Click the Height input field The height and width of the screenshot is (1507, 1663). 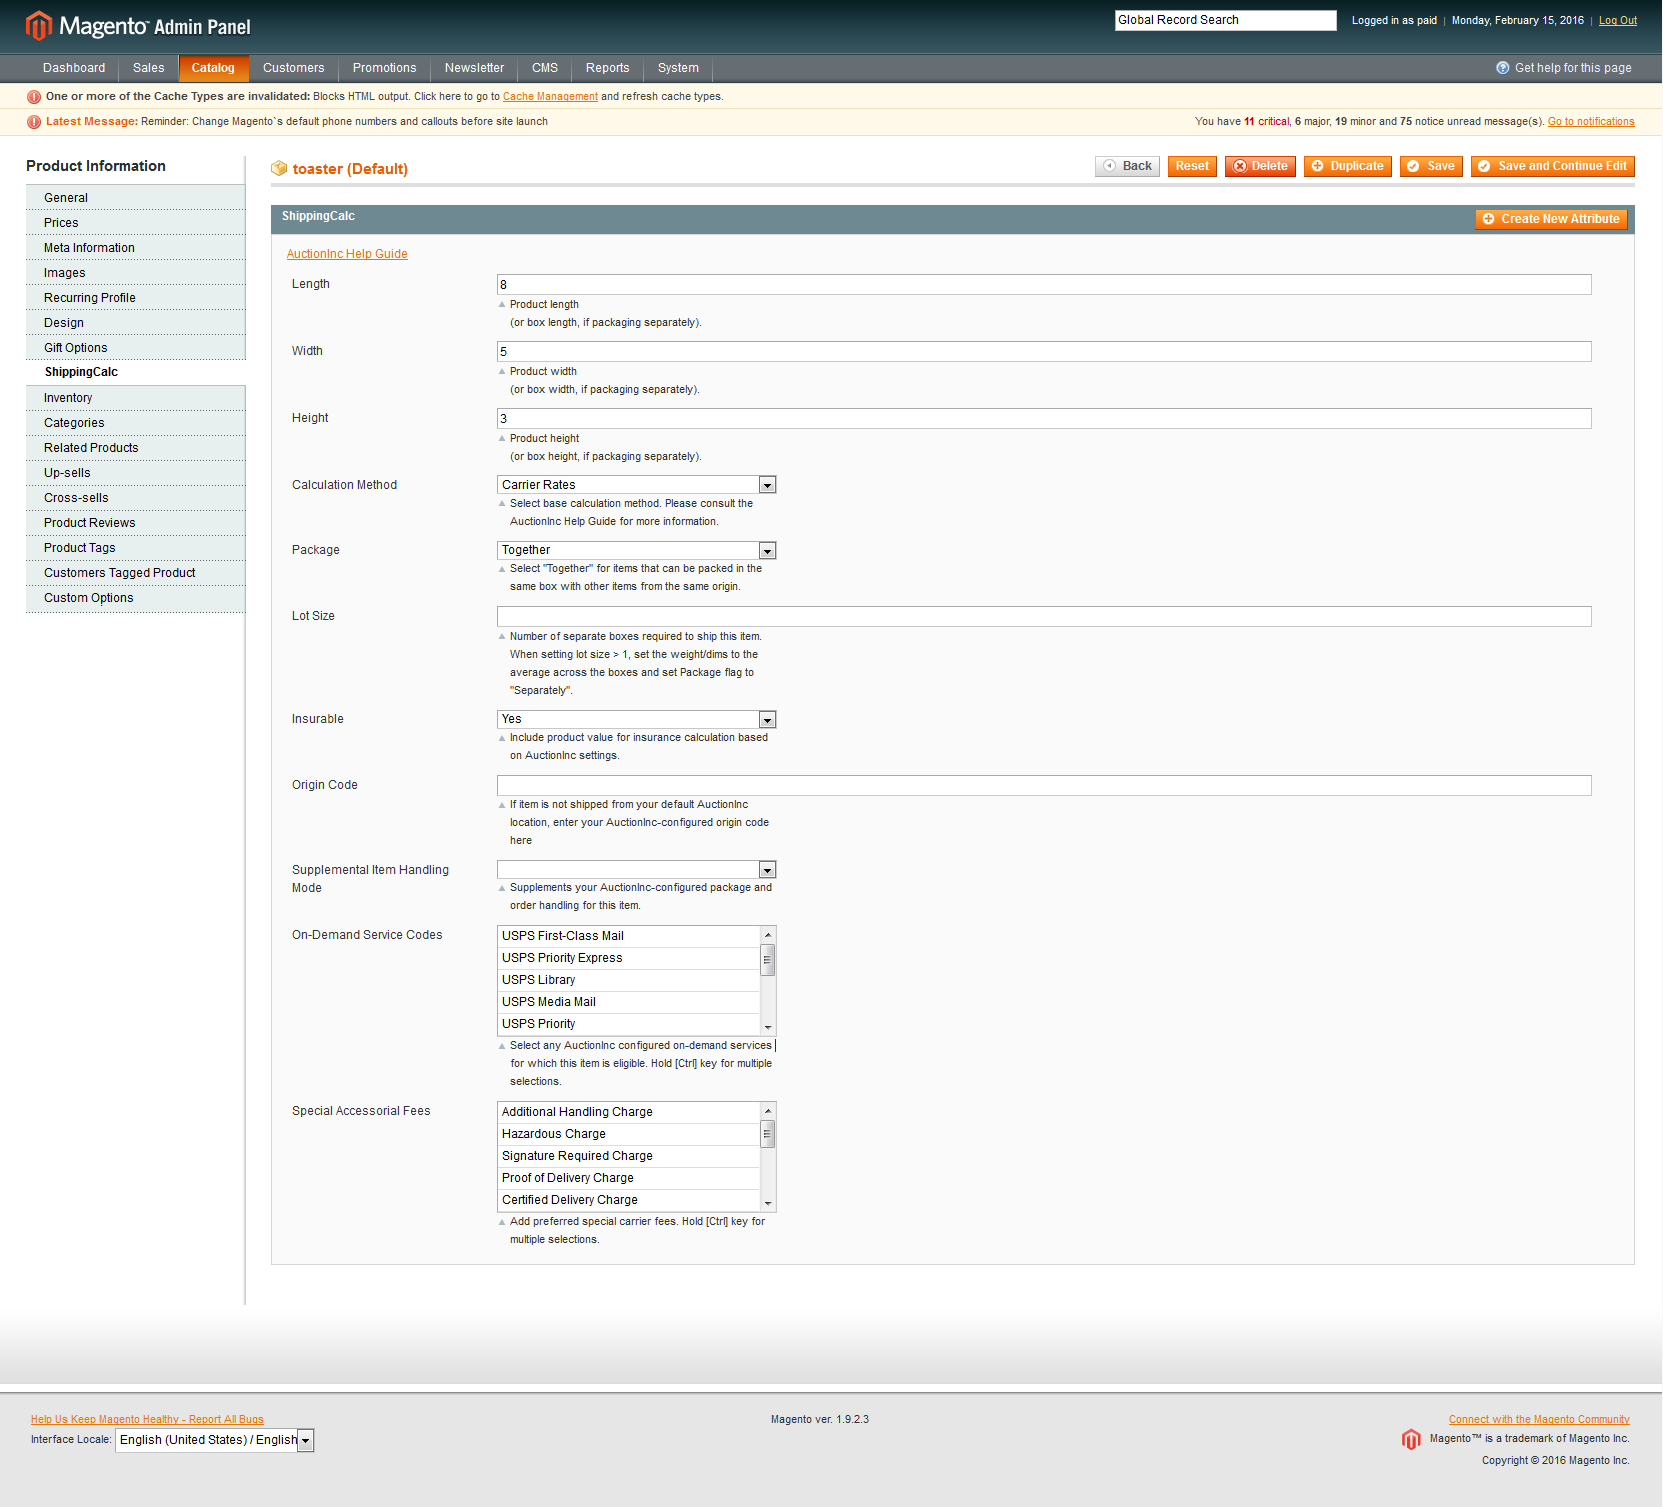[x=1044, y=419]
